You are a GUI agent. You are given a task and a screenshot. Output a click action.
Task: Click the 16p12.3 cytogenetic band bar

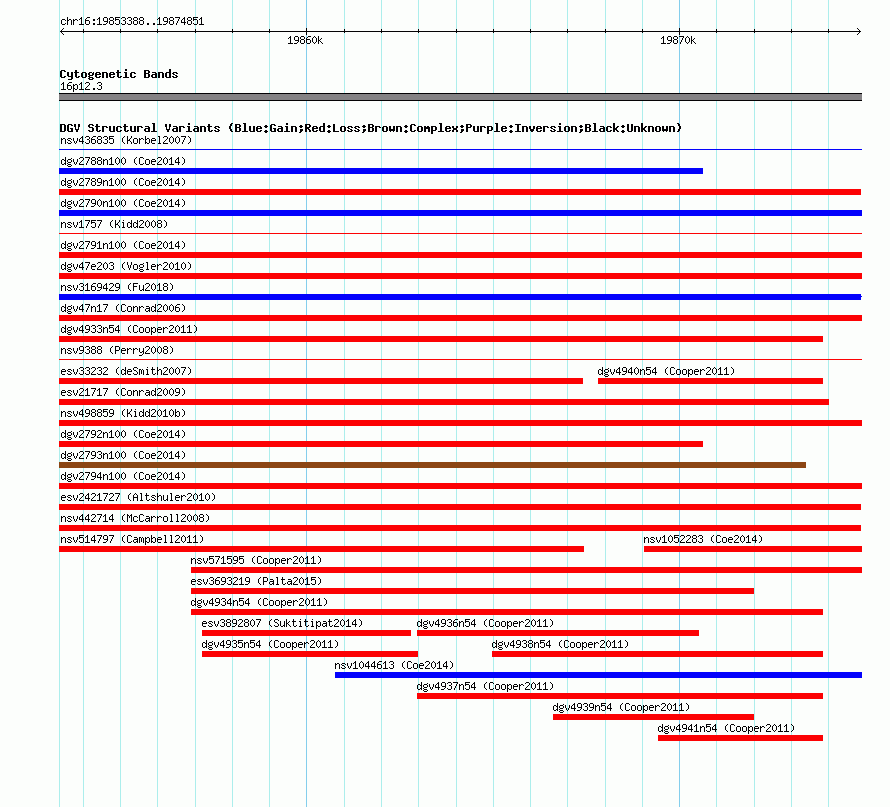click(460, 97)
